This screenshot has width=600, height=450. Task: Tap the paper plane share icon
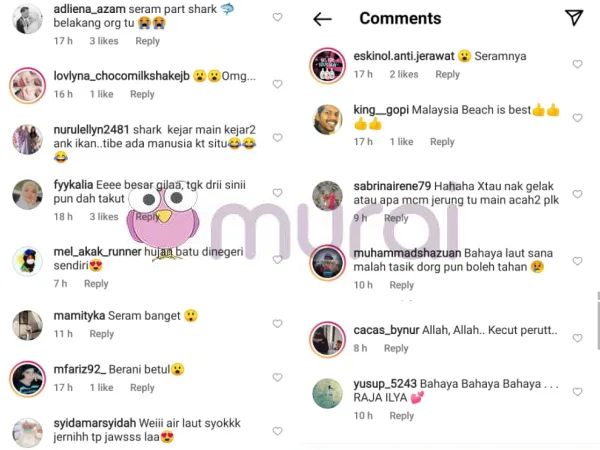(x=574, y=18)
